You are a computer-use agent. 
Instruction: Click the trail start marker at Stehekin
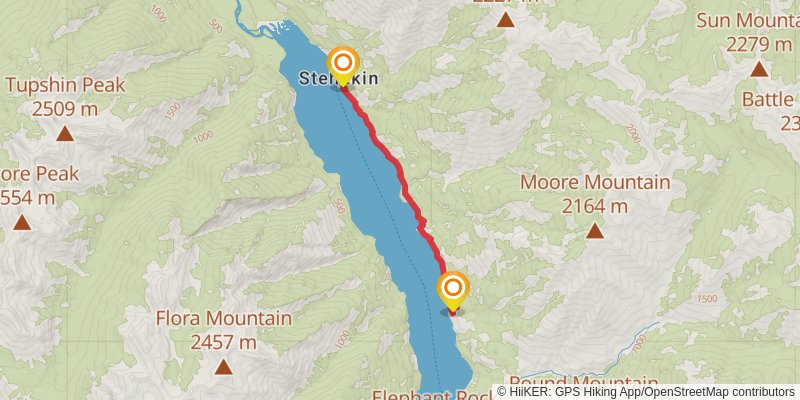(x=343, y=66)
